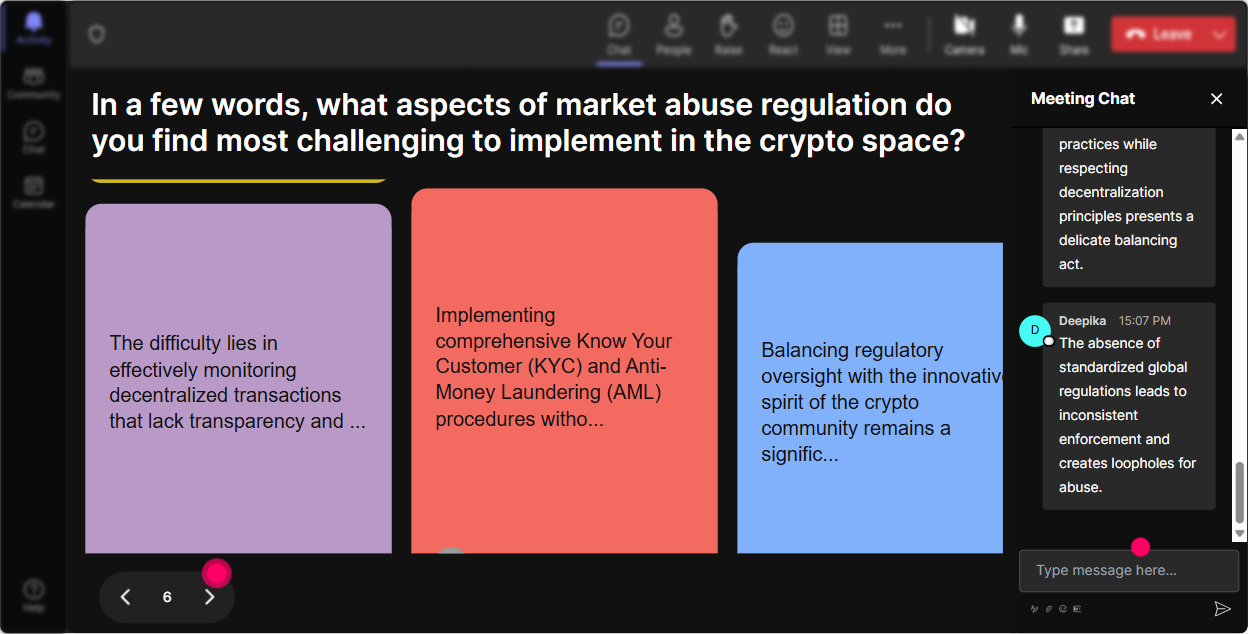Open the GIF picker in chat
Viewport: 1248px width, 634px height.
tap(1077, 608)
